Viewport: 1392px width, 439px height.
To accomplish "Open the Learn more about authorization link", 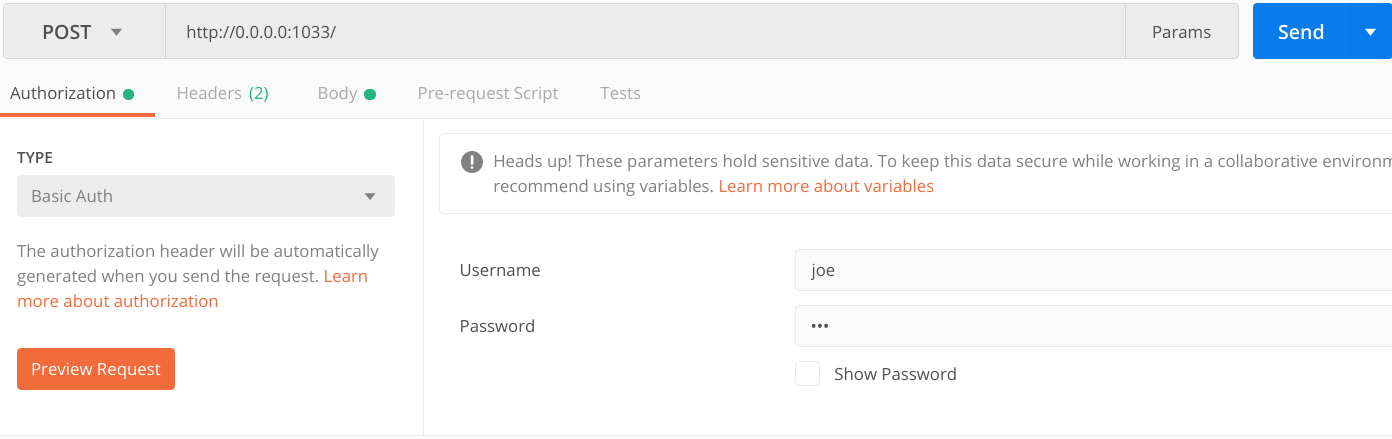I will [192, 288].
